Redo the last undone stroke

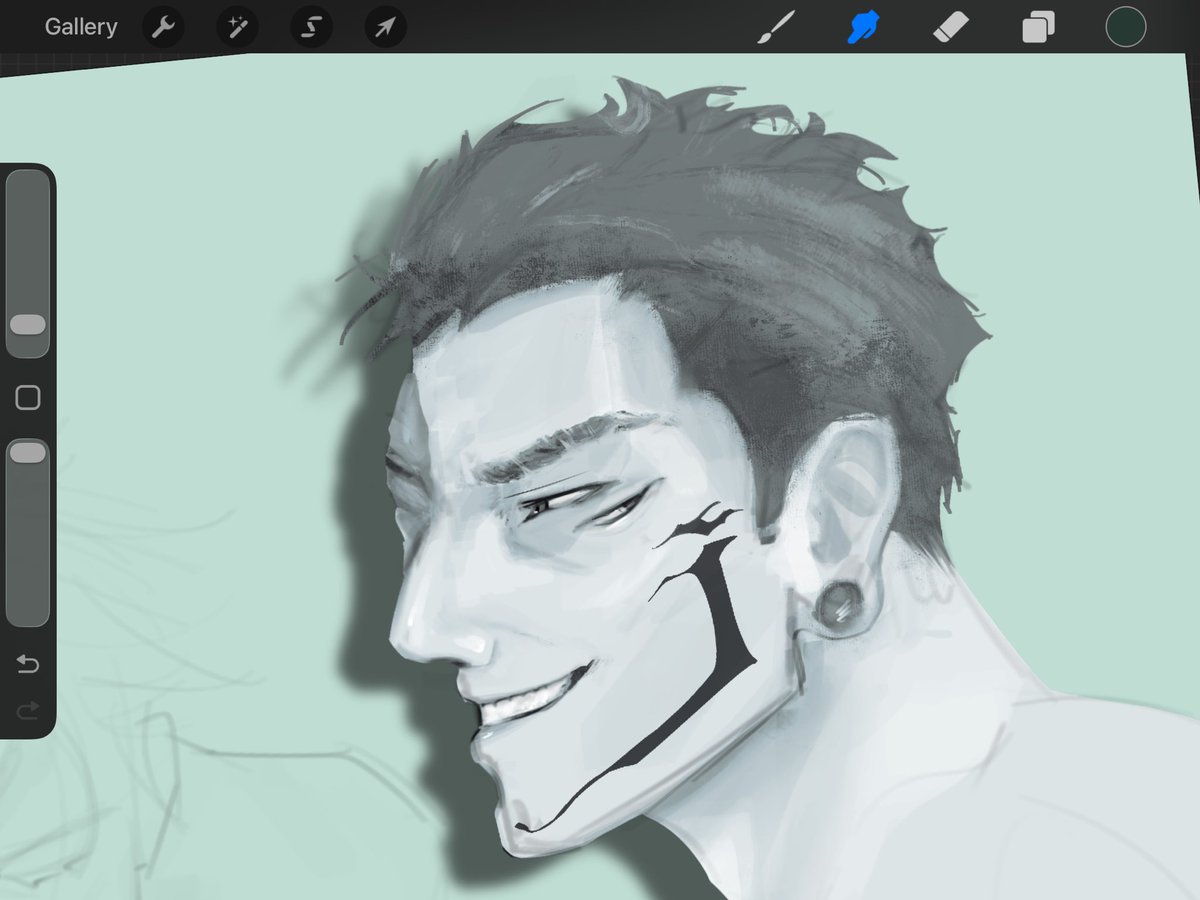click(28, 710)
